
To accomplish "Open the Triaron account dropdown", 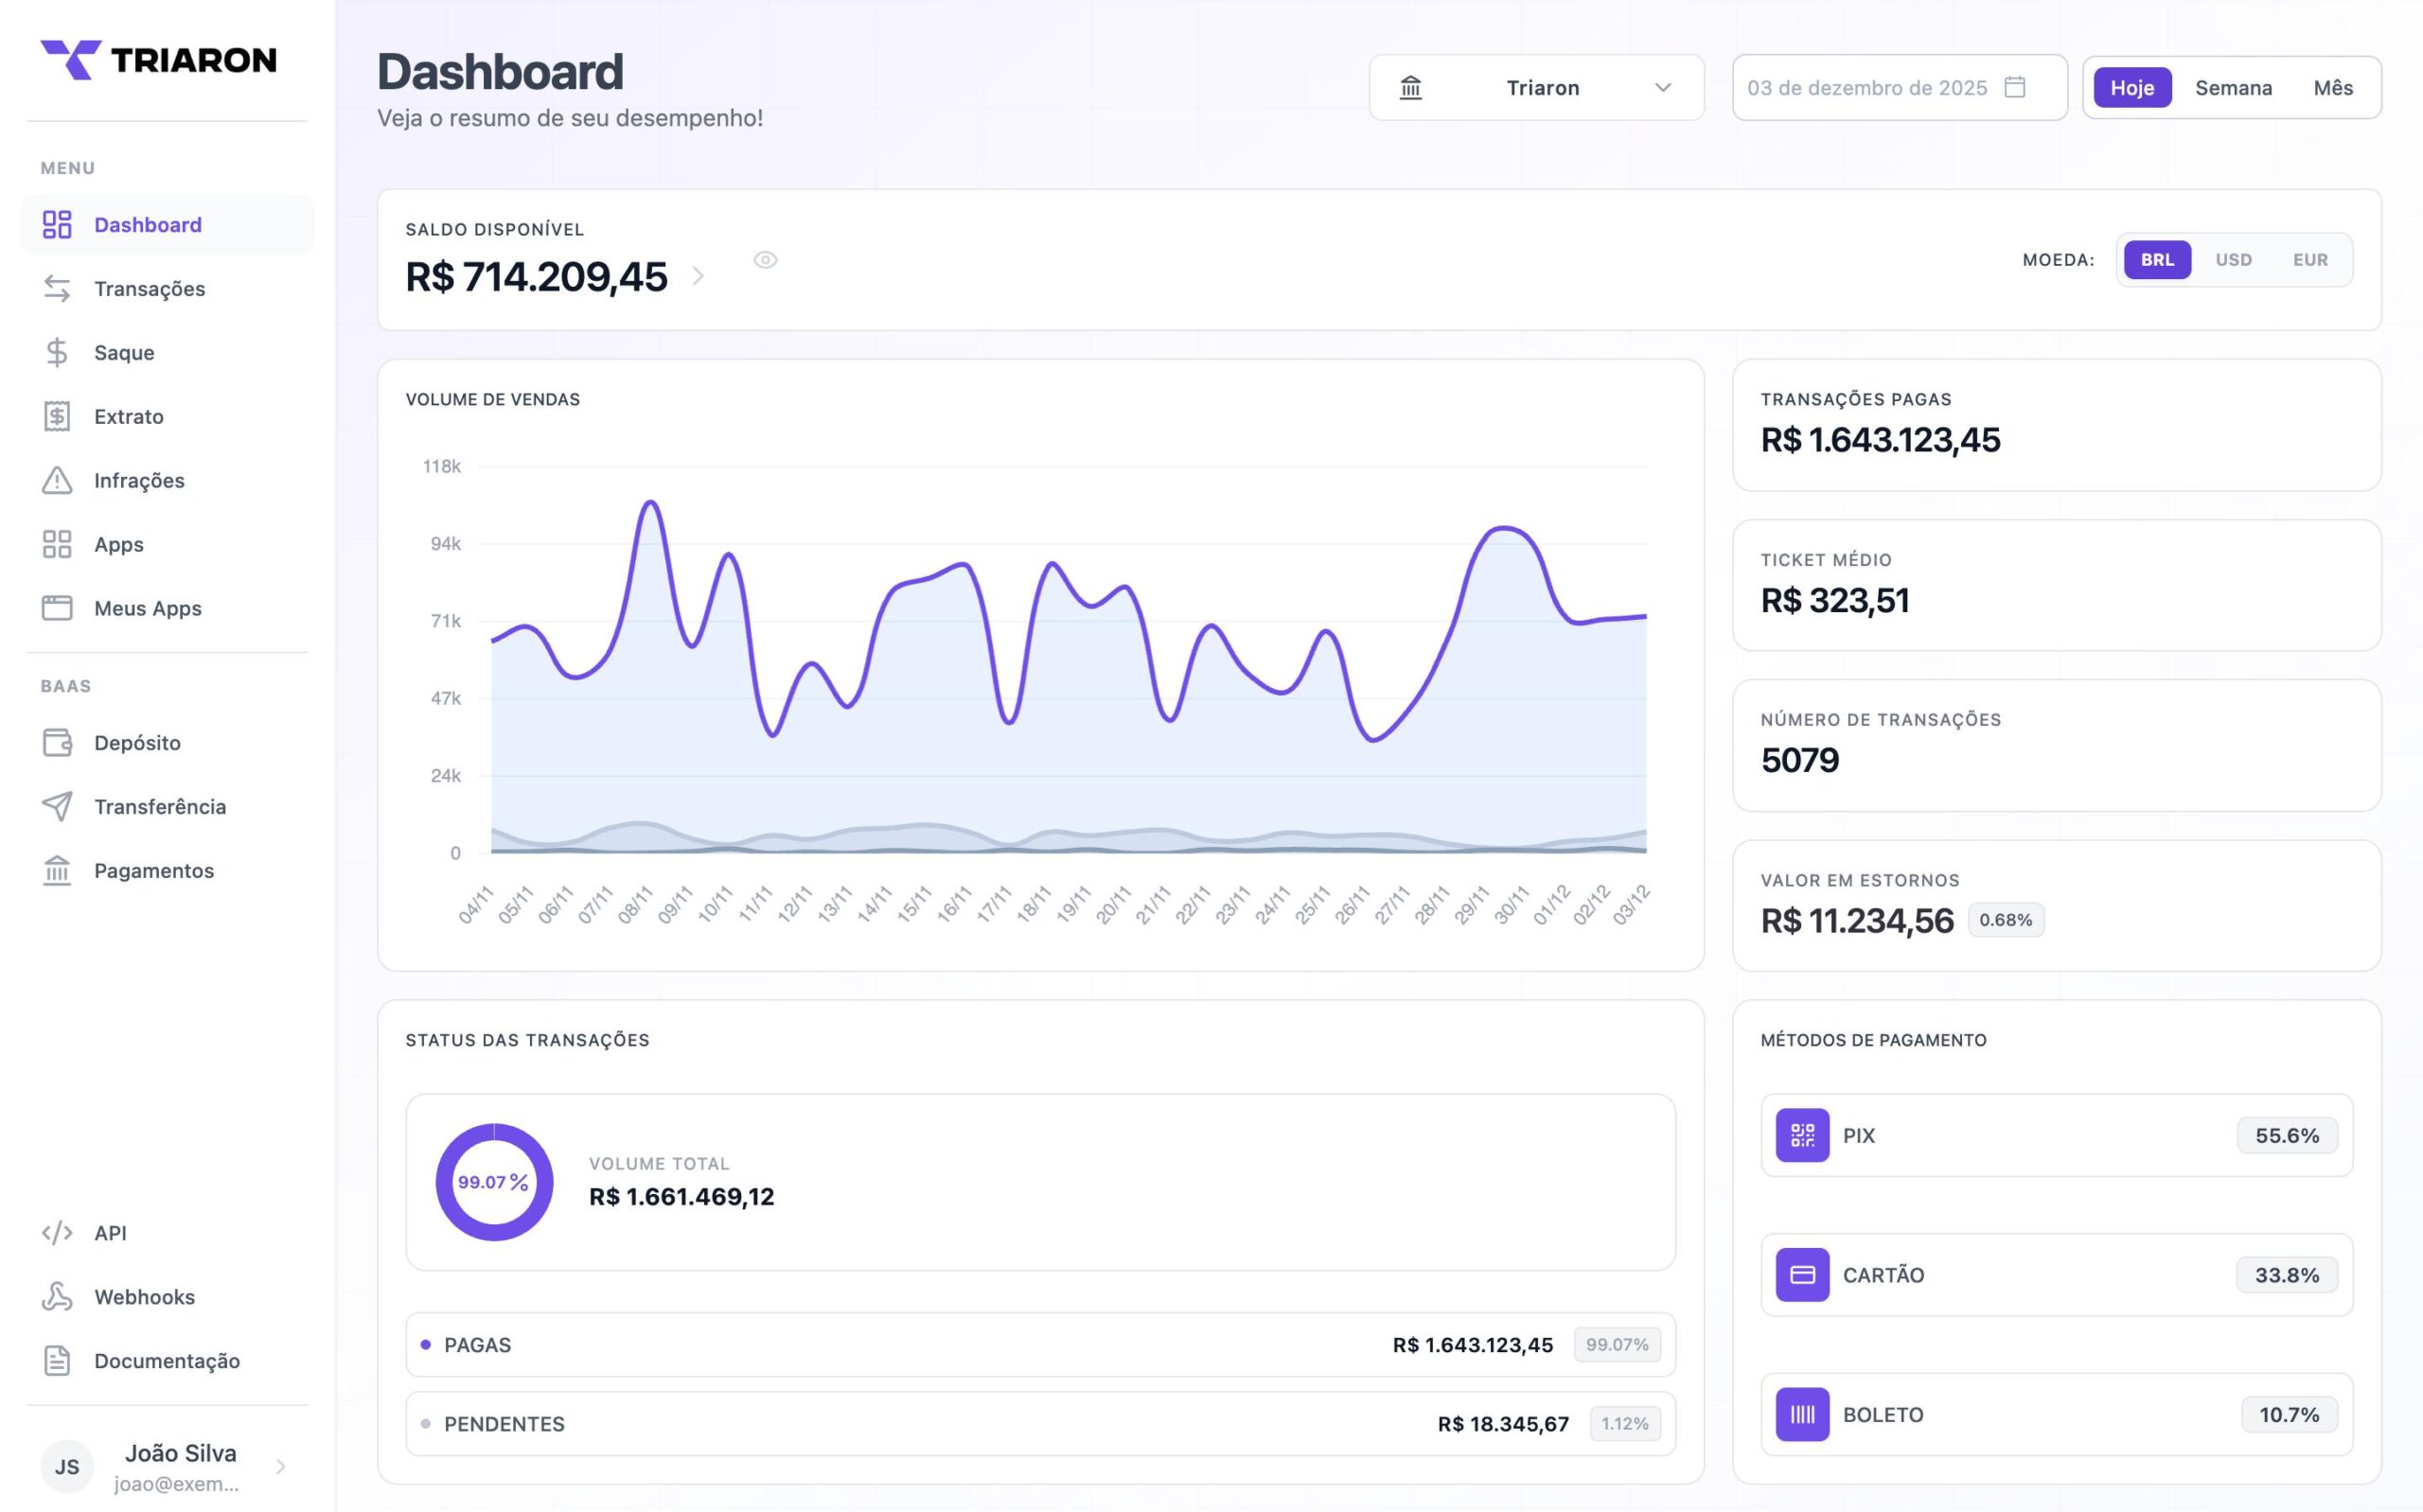I will pos(1535,88).
